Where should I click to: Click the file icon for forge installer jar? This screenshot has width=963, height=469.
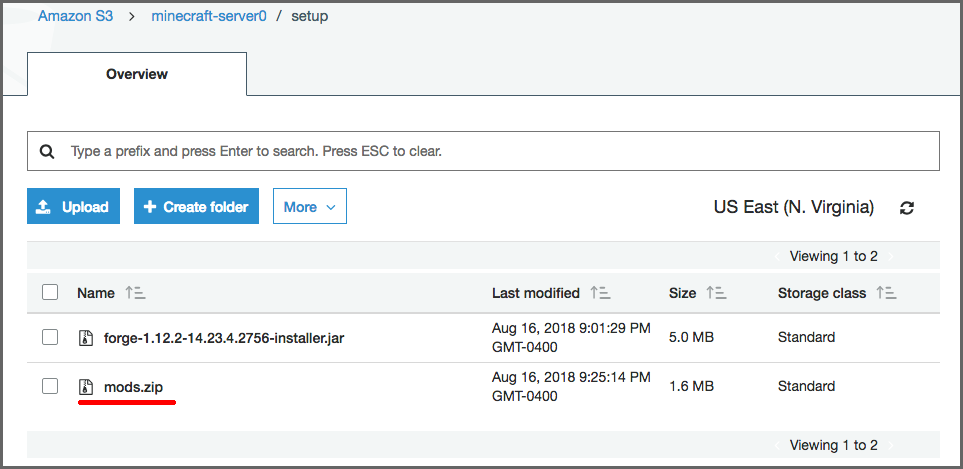(x=86, y=338)
